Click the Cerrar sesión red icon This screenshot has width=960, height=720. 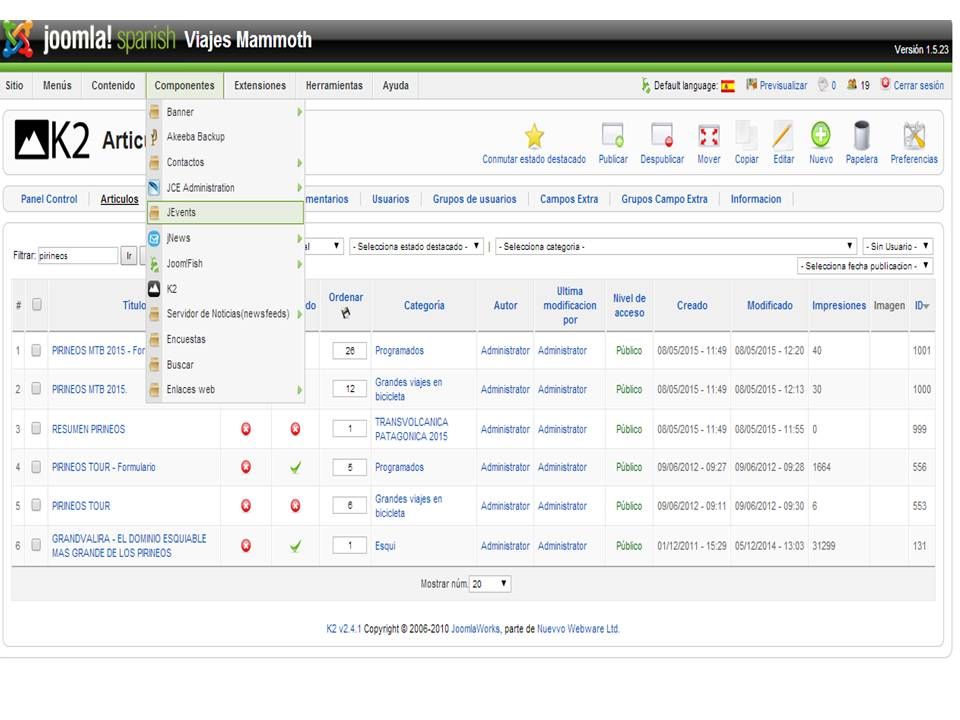coord(885,83)
